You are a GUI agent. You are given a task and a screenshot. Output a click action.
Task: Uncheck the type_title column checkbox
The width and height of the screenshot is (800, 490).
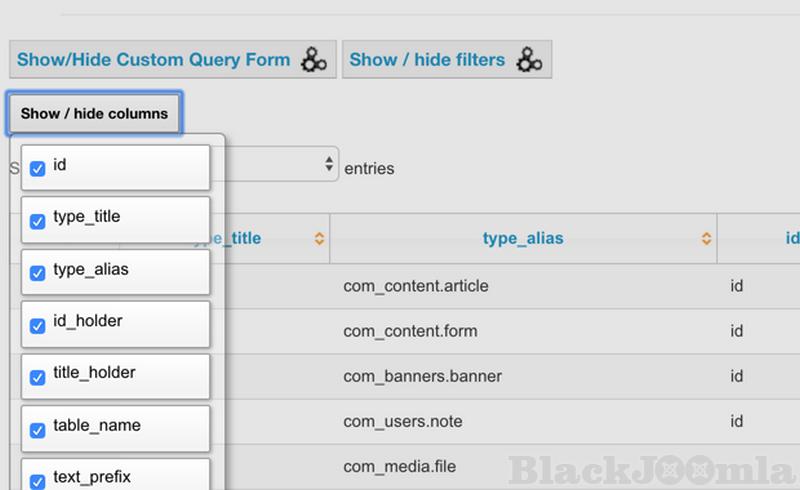point(38,221)
